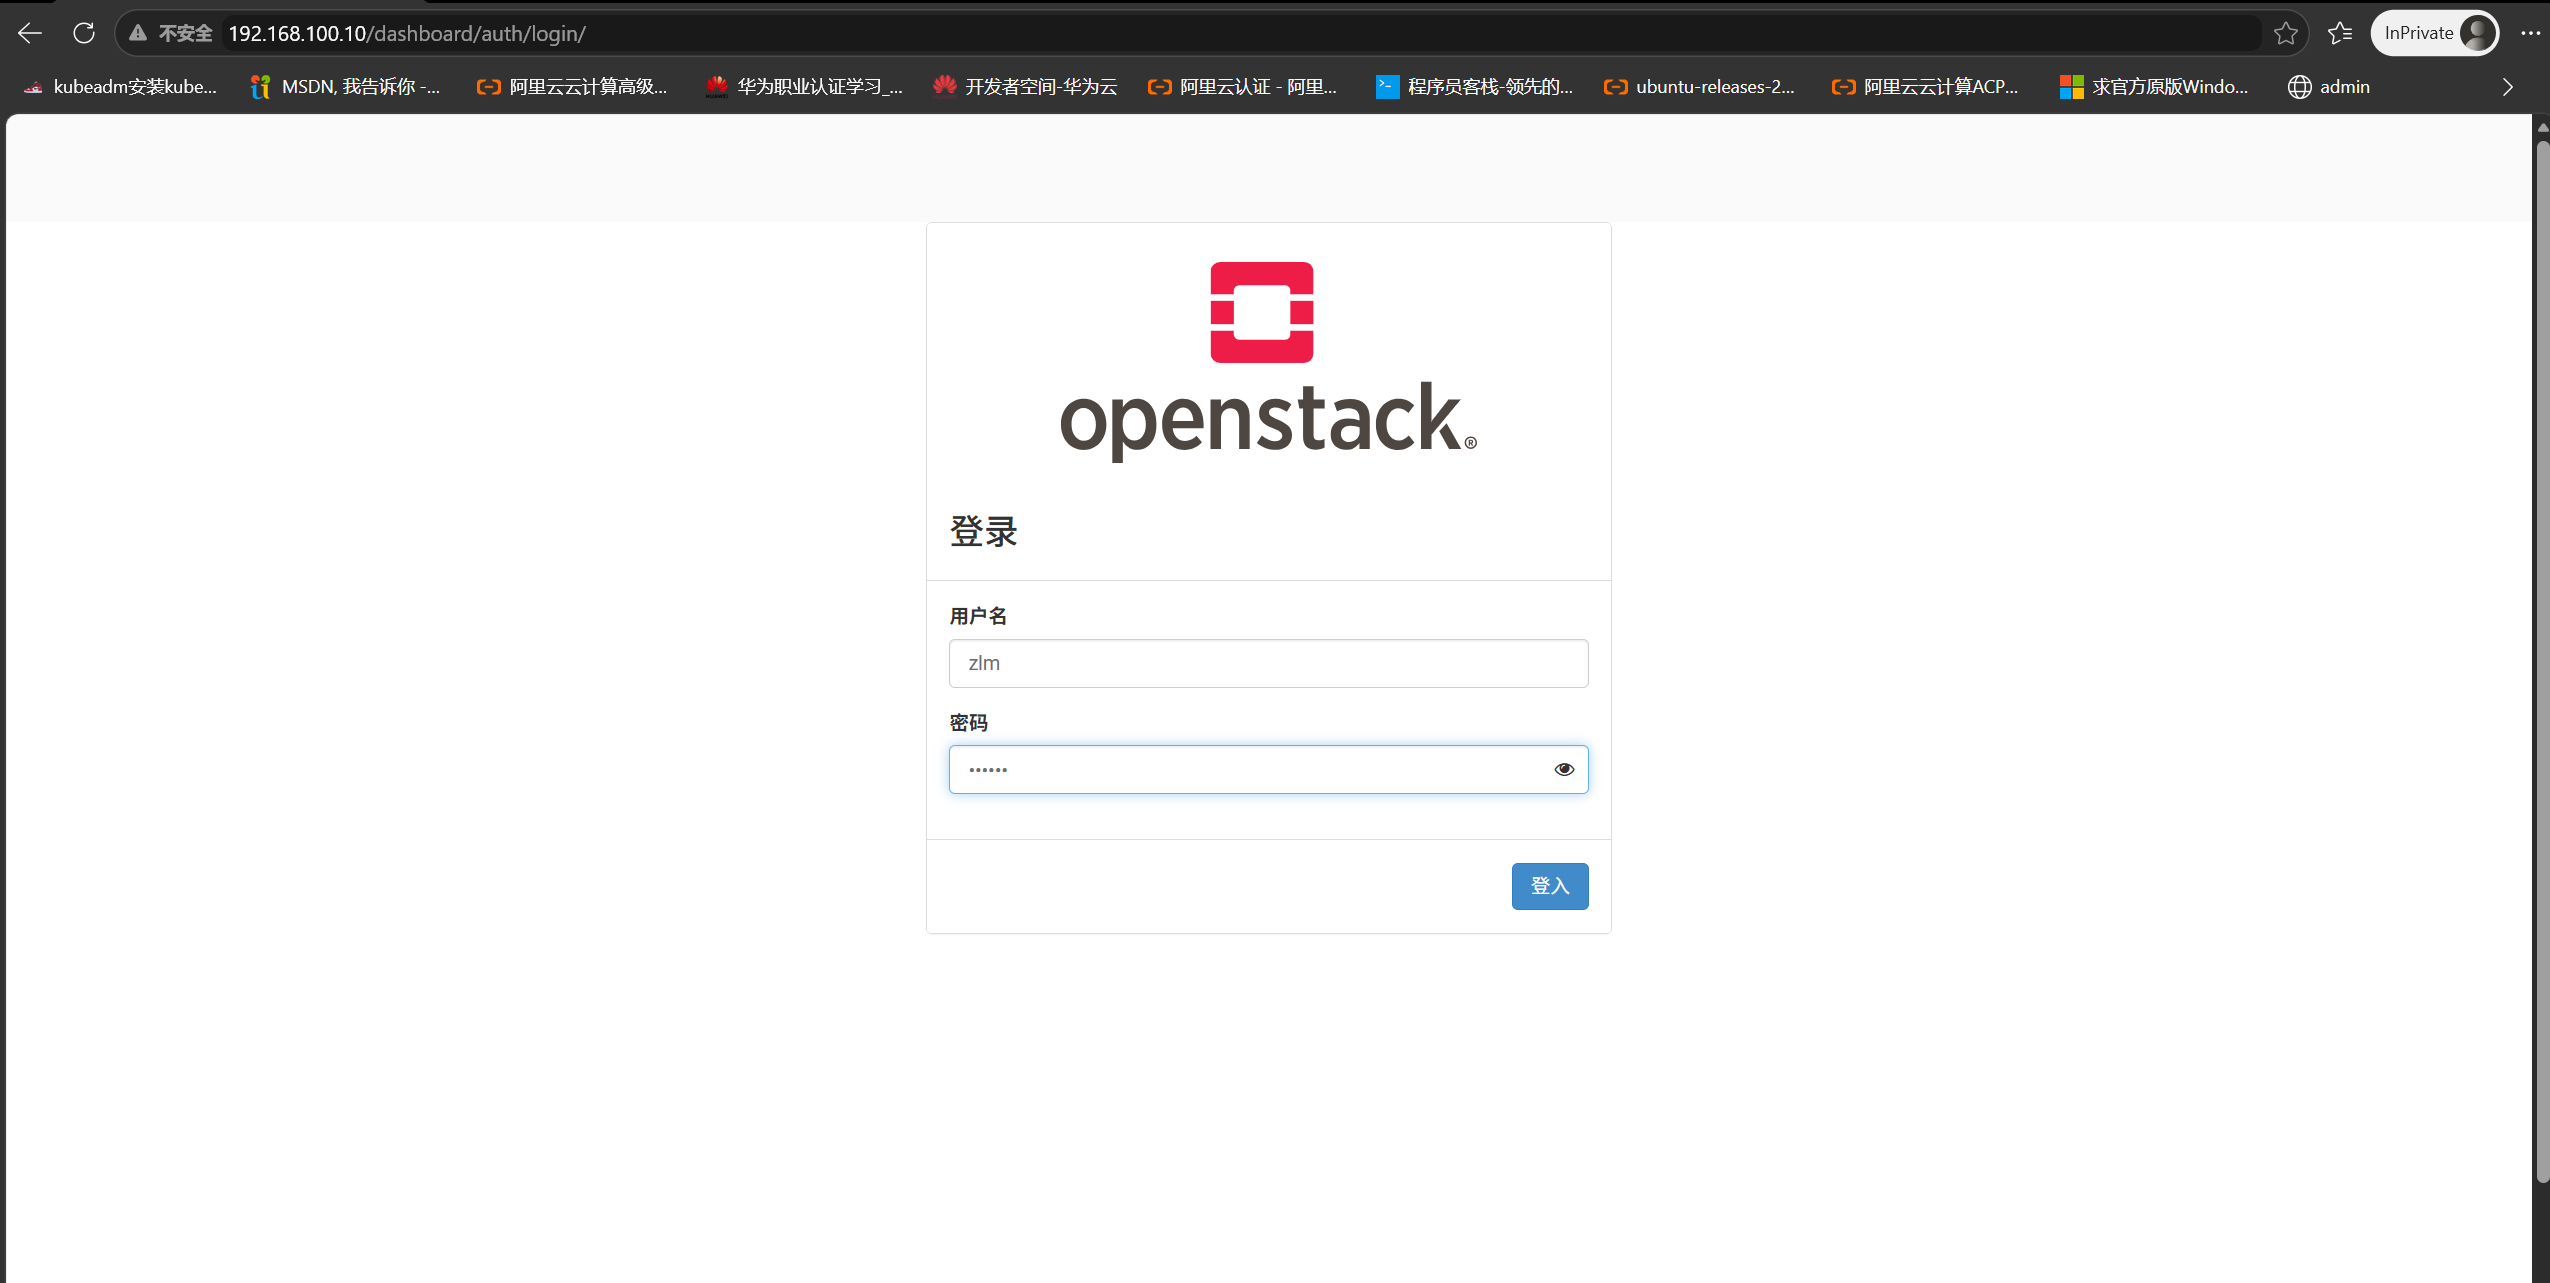Toggle password visibility eye icon
This screenshot has height=1283, width=2550.
1564,769
